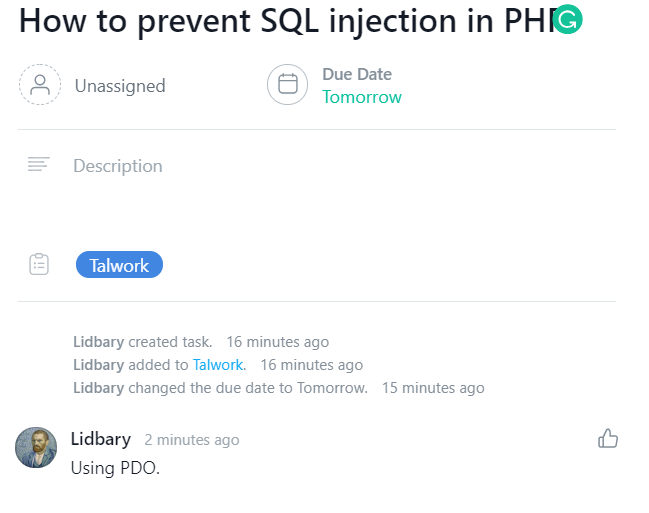The width and height of the screenshot is (649, 513).
Task: Click the "changed the due date" log entry
Action: (x=220, y=388)
